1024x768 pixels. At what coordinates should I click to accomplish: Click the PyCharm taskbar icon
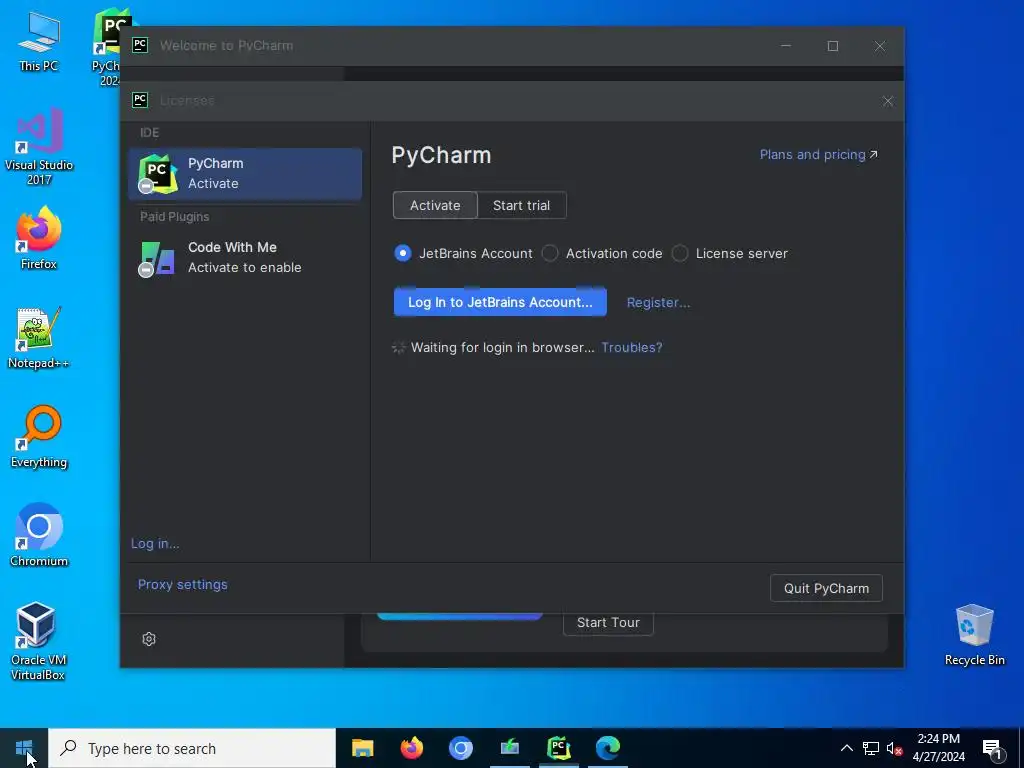coord(559,748)
